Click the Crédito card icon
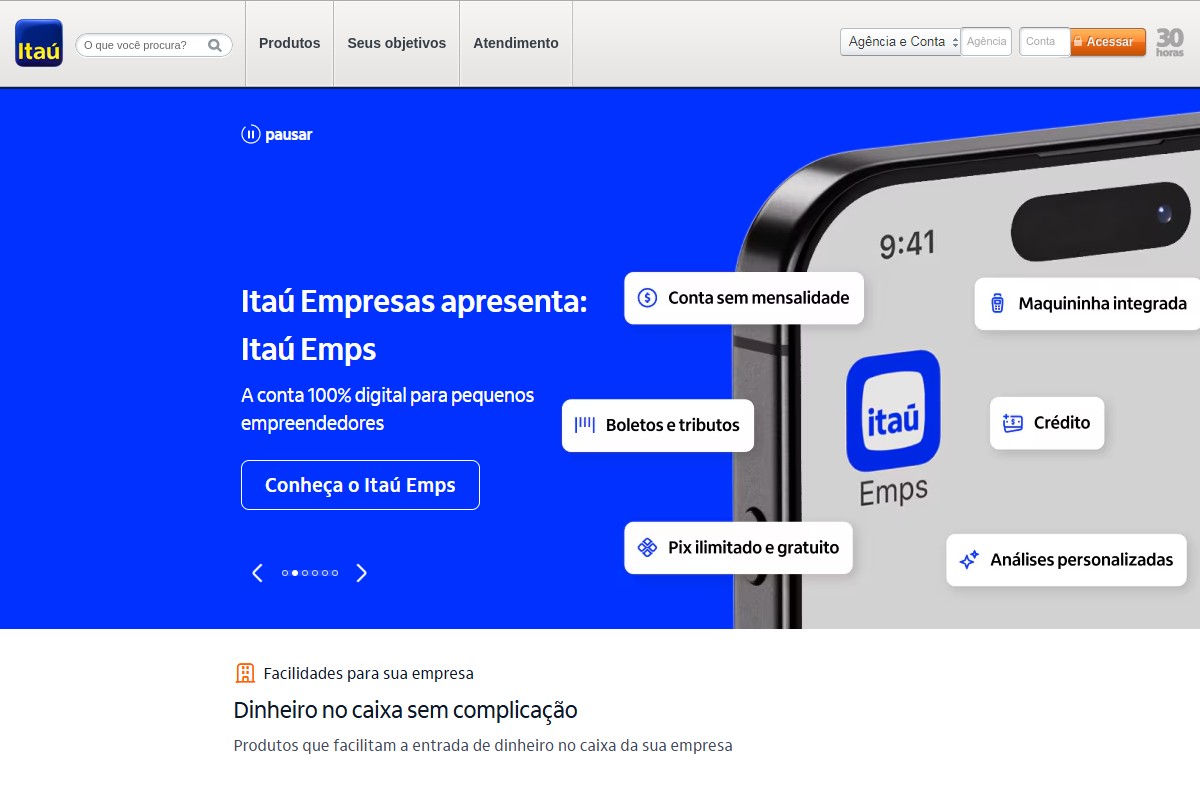The width and height of the screenshot is (1200, 800). 1013,423
